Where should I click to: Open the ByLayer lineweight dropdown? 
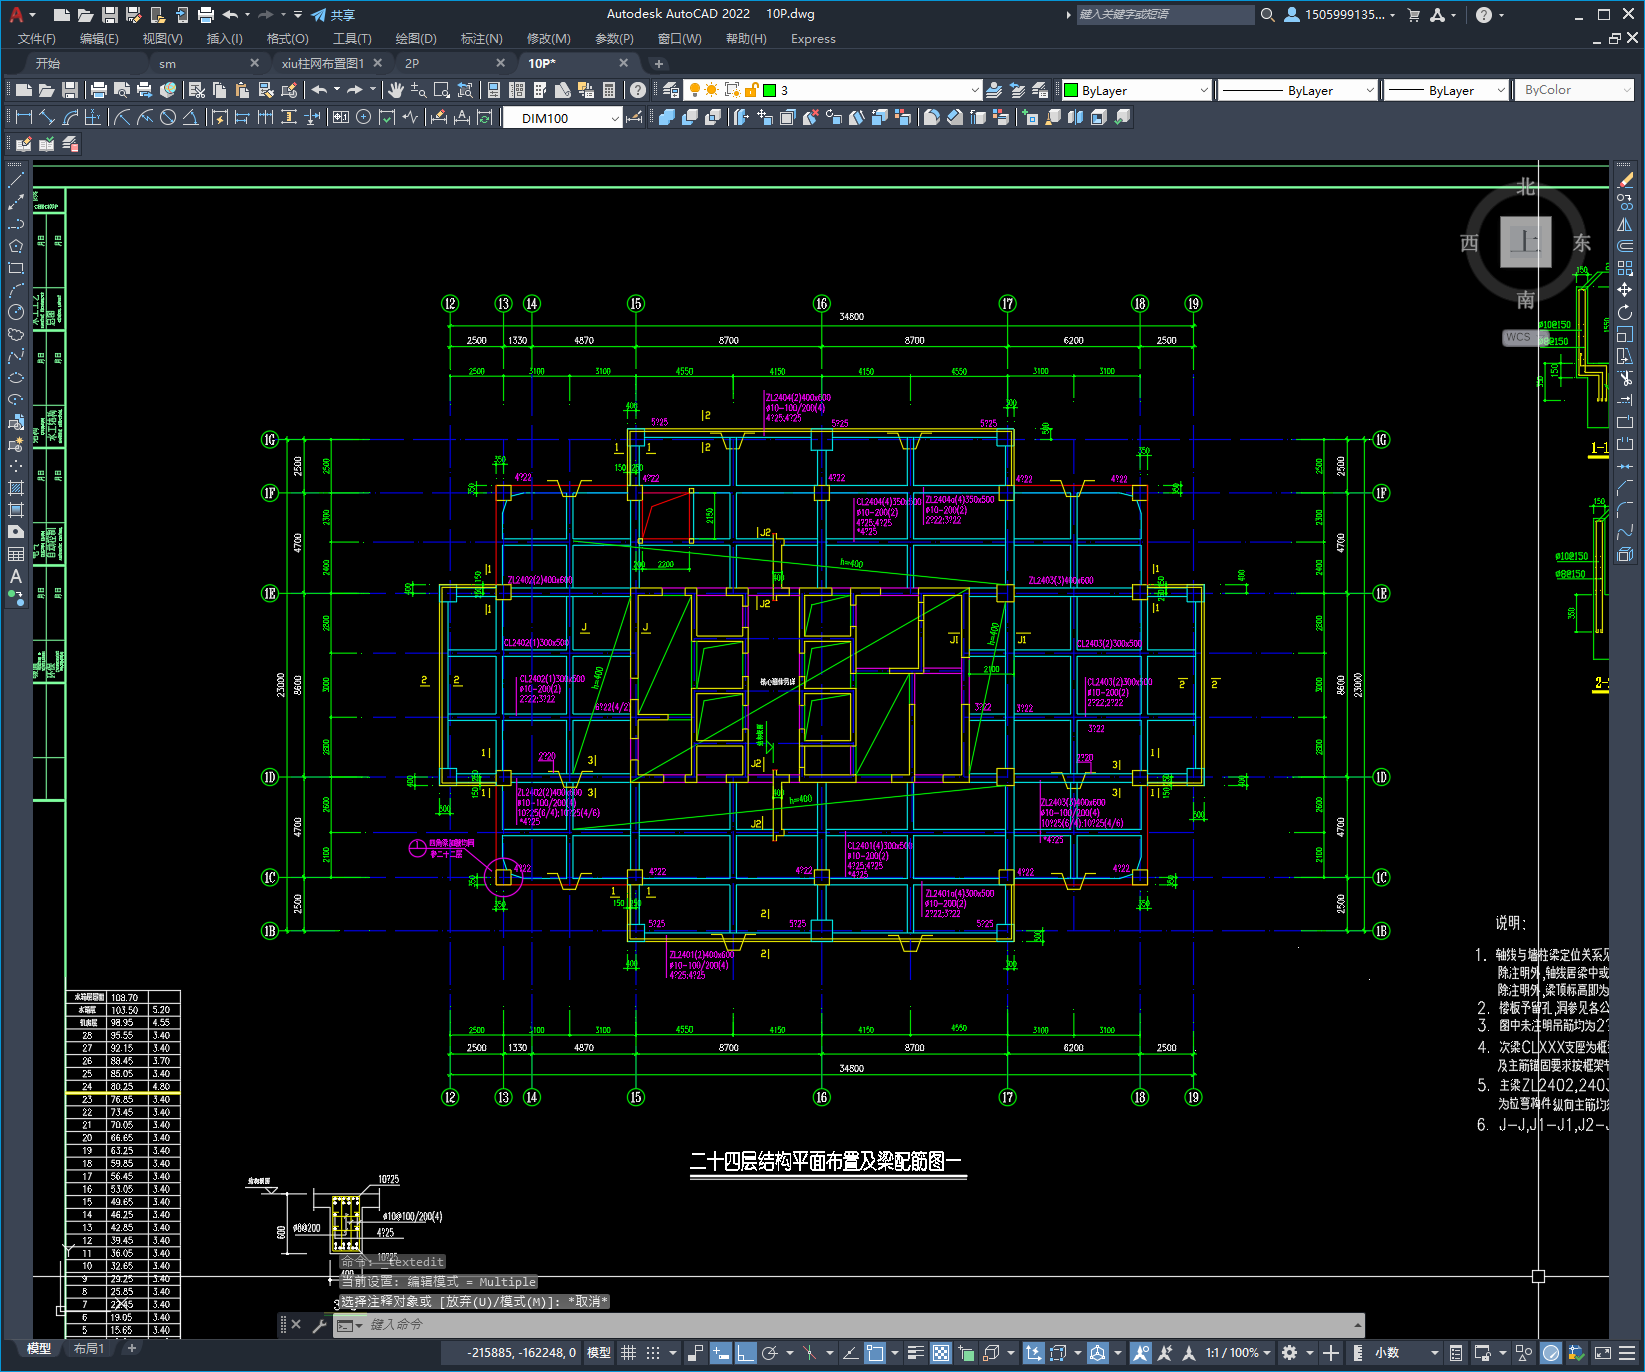pyautogui.click(x=1447, y=90)
